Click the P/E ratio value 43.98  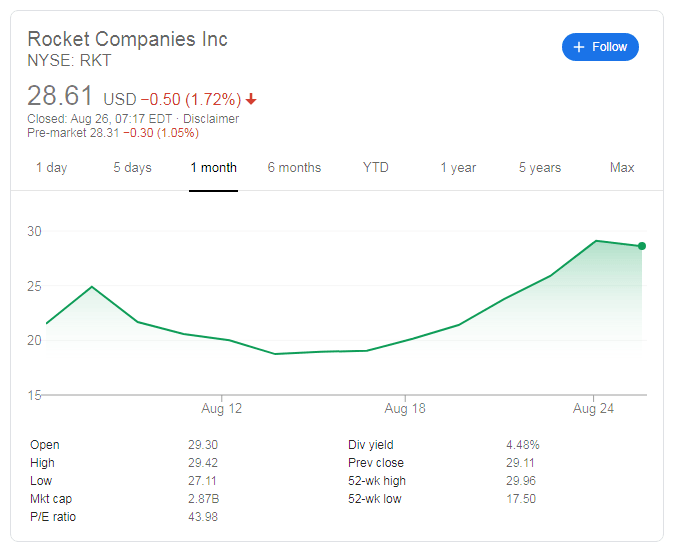[x=201, y=517]
